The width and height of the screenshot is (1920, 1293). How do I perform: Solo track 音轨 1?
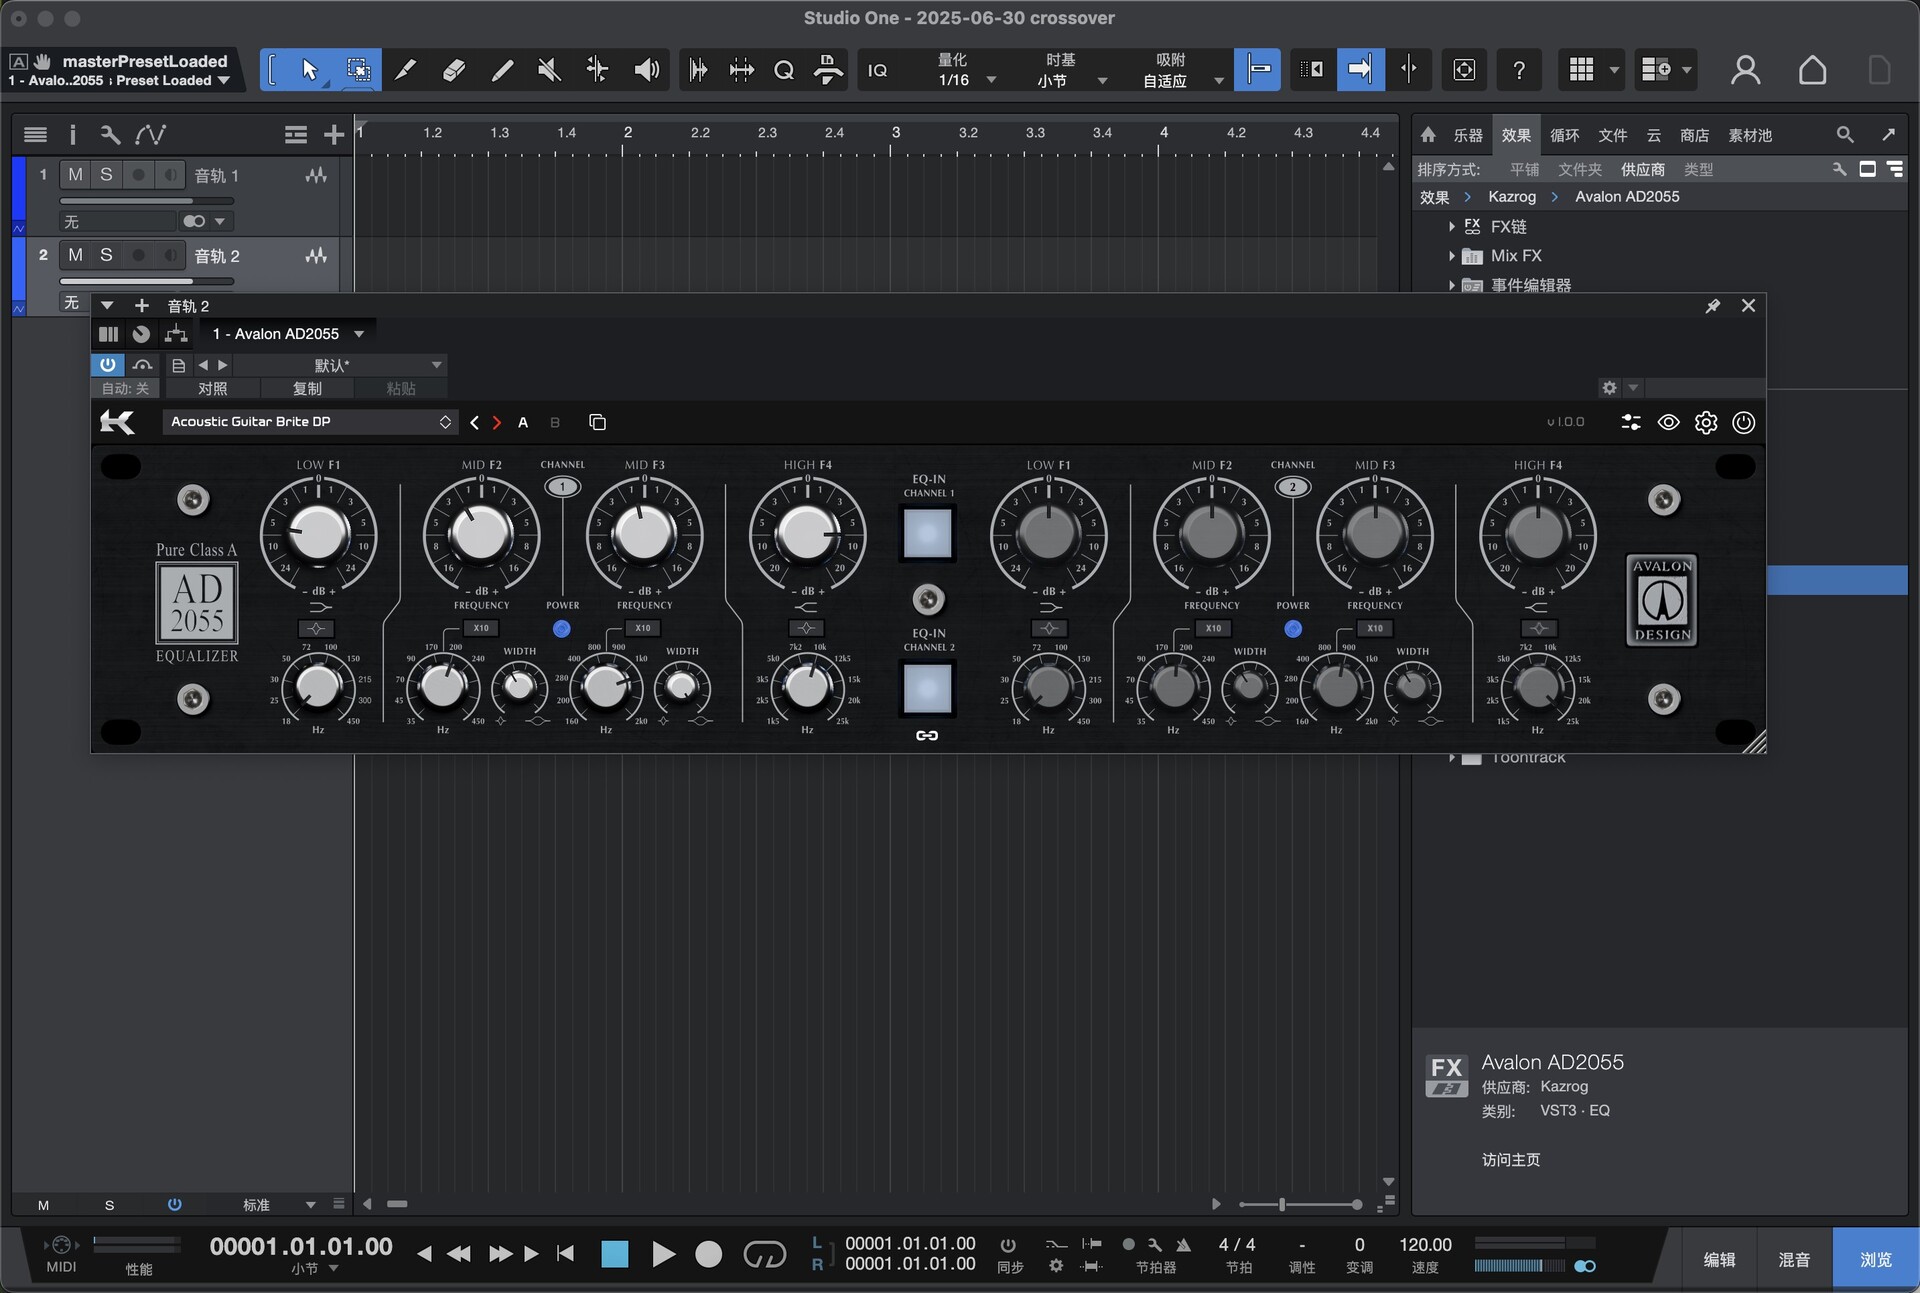[106, 175]
